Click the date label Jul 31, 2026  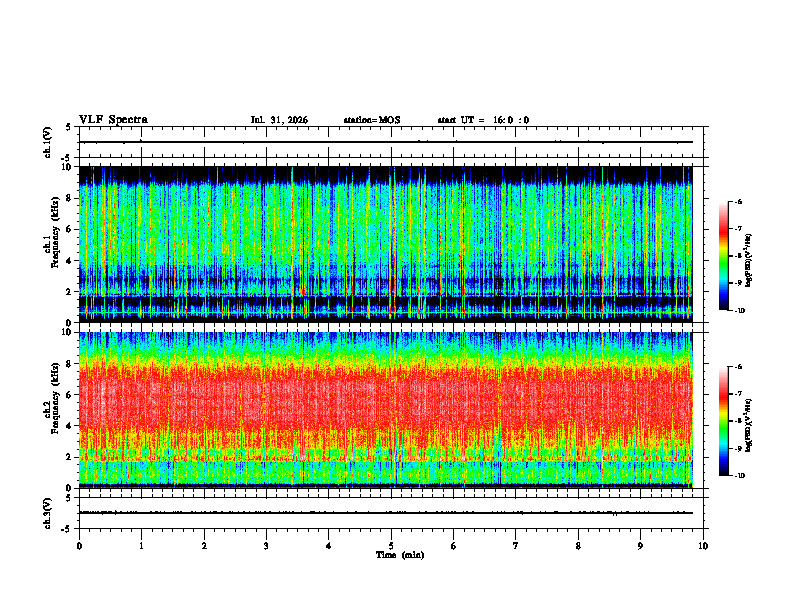coord(279,120)
